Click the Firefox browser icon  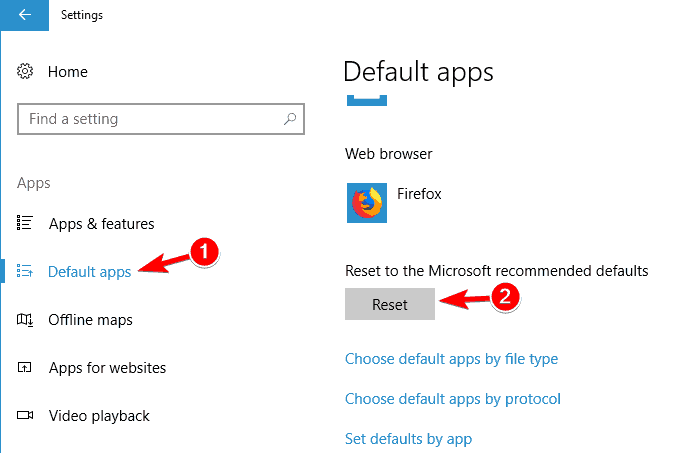[x=367, y=203]
